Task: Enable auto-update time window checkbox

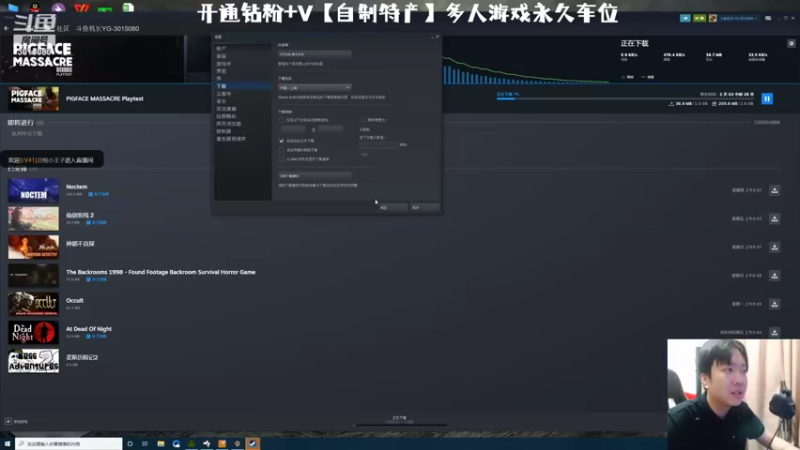Action: click(x=281, y=120)
